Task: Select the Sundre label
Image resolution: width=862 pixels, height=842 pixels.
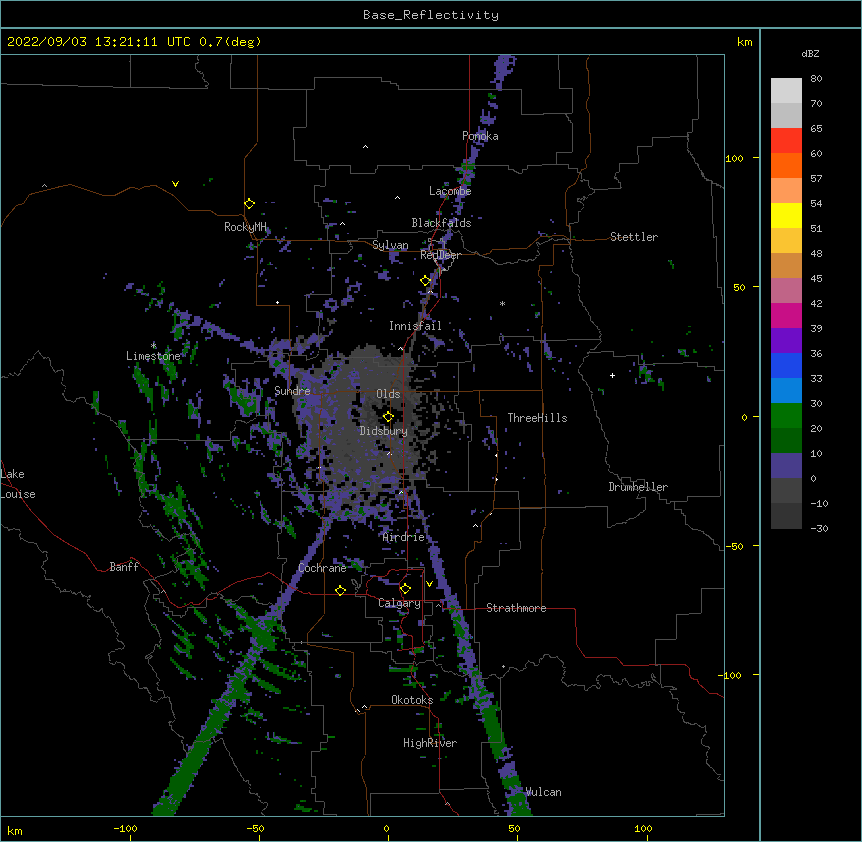Action: click(x=292, y=391)
